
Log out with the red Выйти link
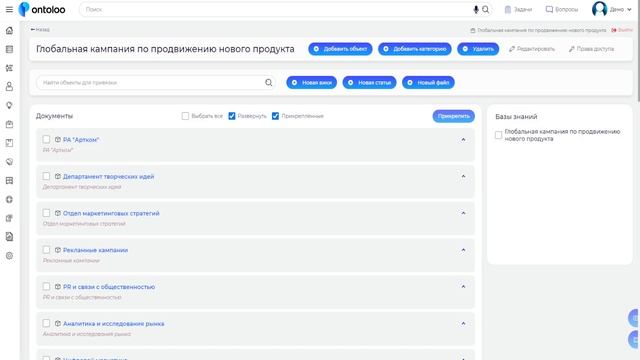coord(622,30)
